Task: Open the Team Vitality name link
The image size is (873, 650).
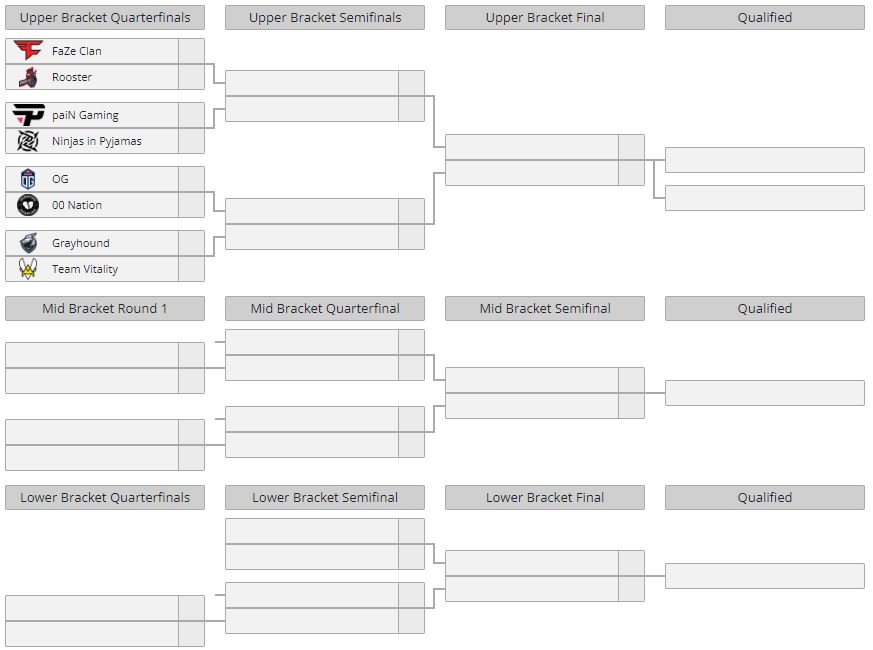Action: click(85, 269)
